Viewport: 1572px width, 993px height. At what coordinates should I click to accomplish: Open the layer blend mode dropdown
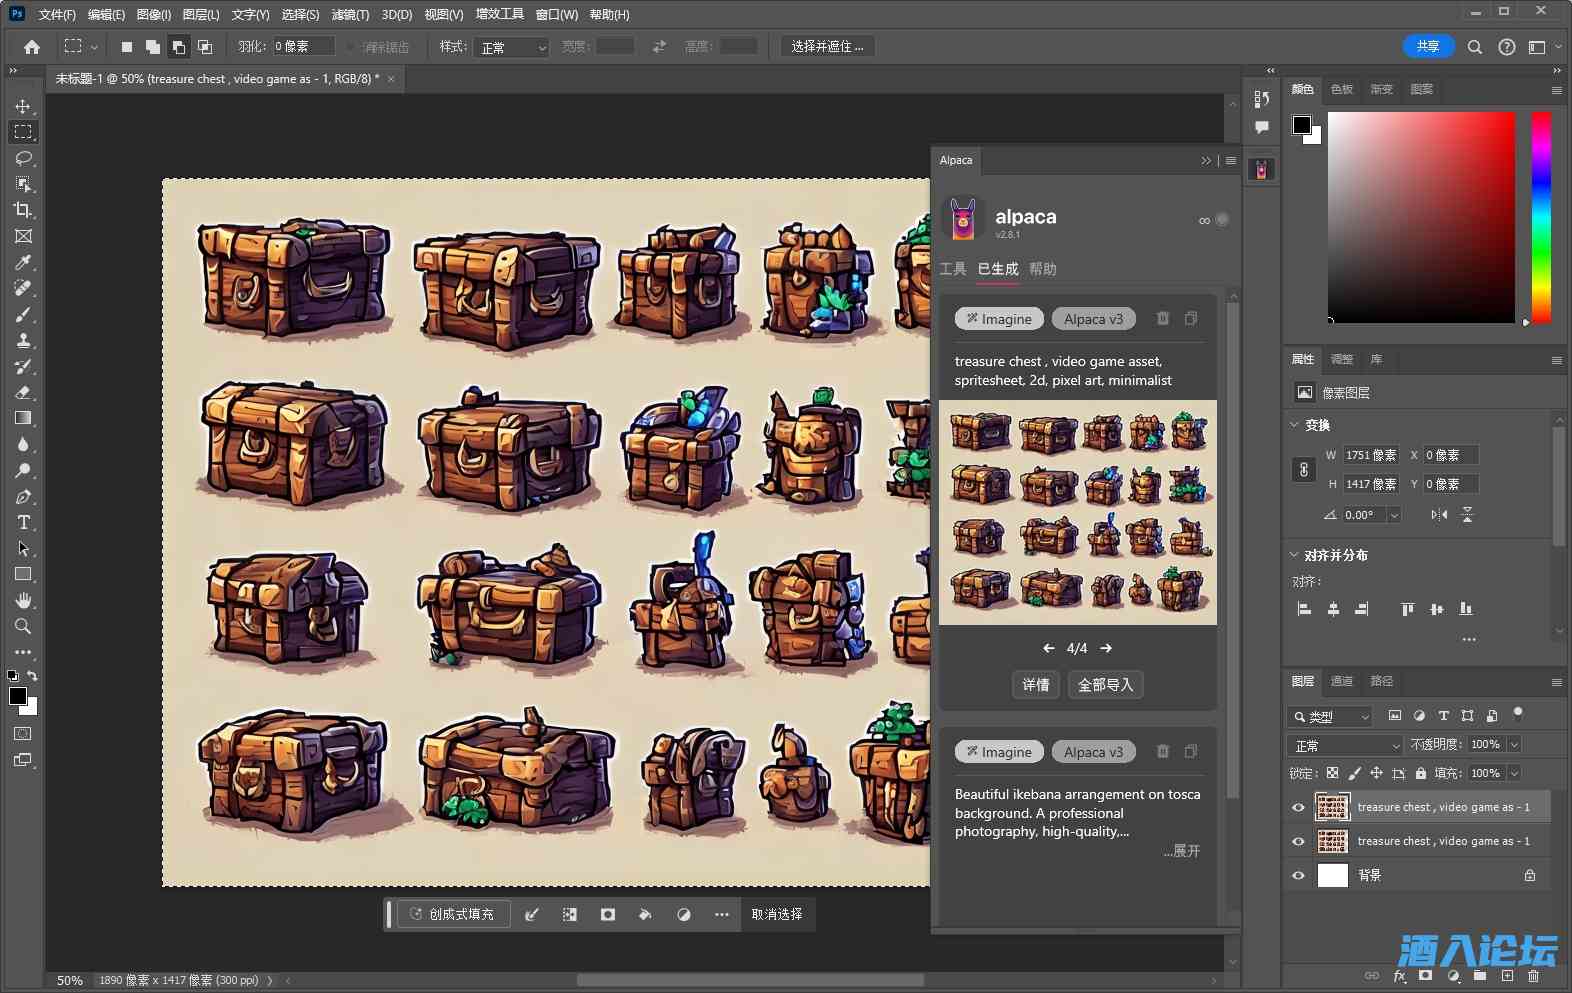pyautogui.click(x=1346, y=745)
